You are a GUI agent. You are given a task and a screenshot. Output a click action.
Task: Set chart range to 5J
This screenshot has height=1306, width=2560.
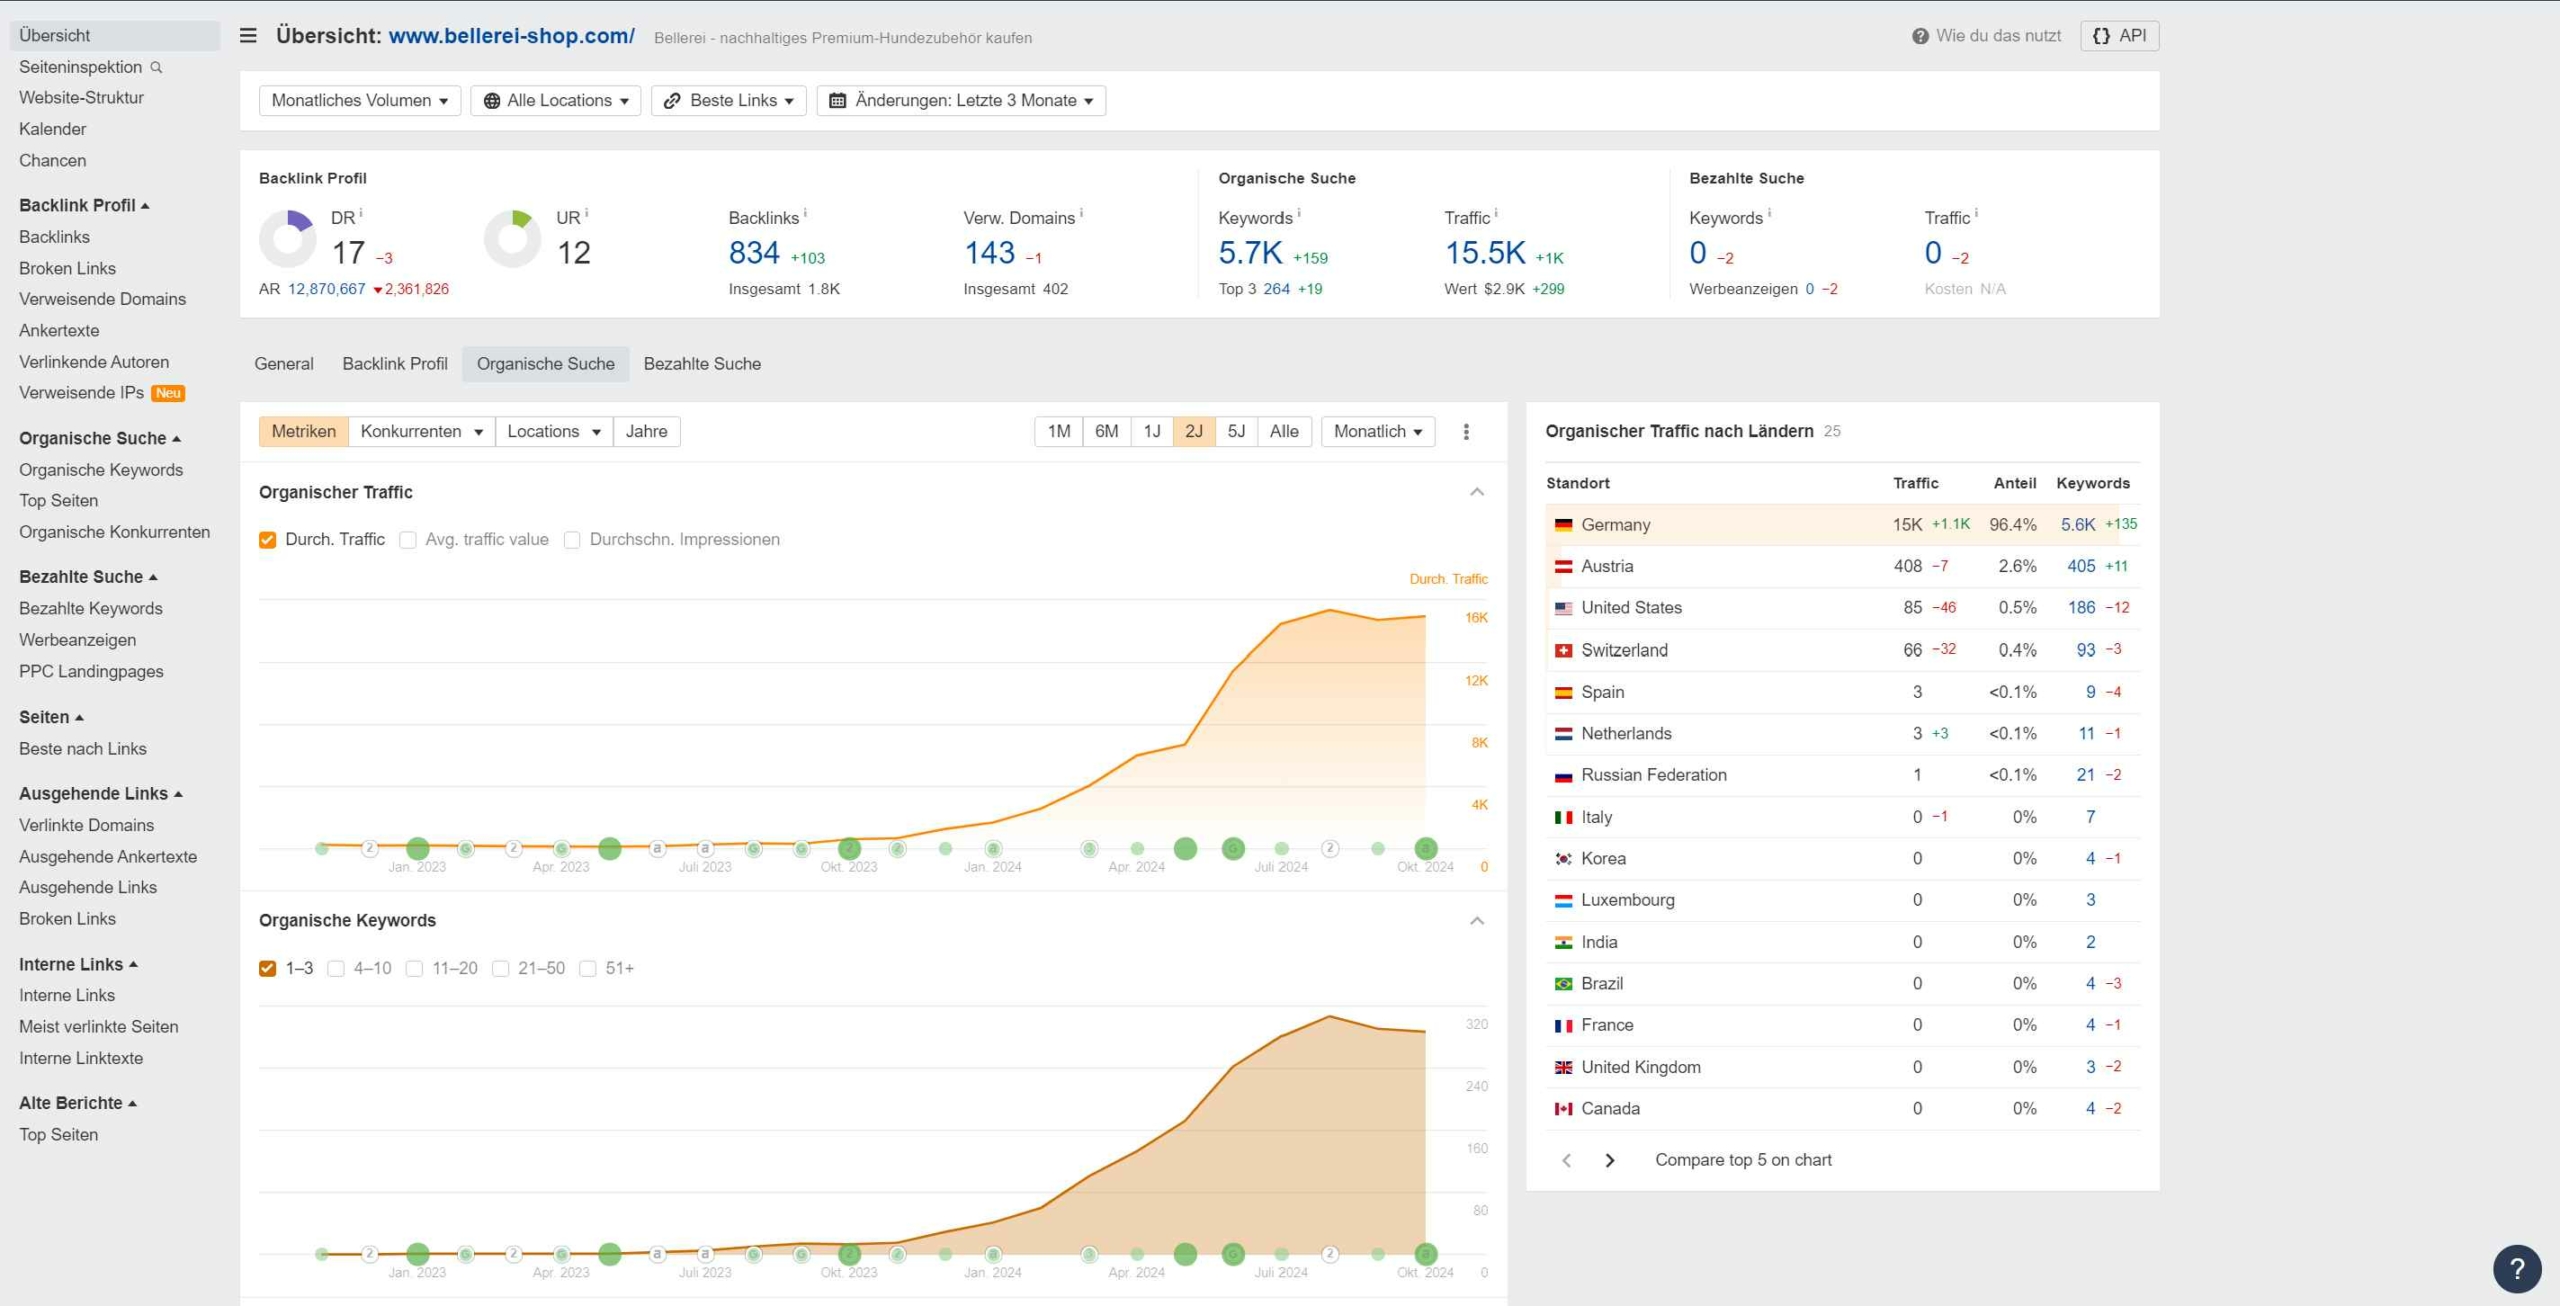click(x=1237, y=432)
